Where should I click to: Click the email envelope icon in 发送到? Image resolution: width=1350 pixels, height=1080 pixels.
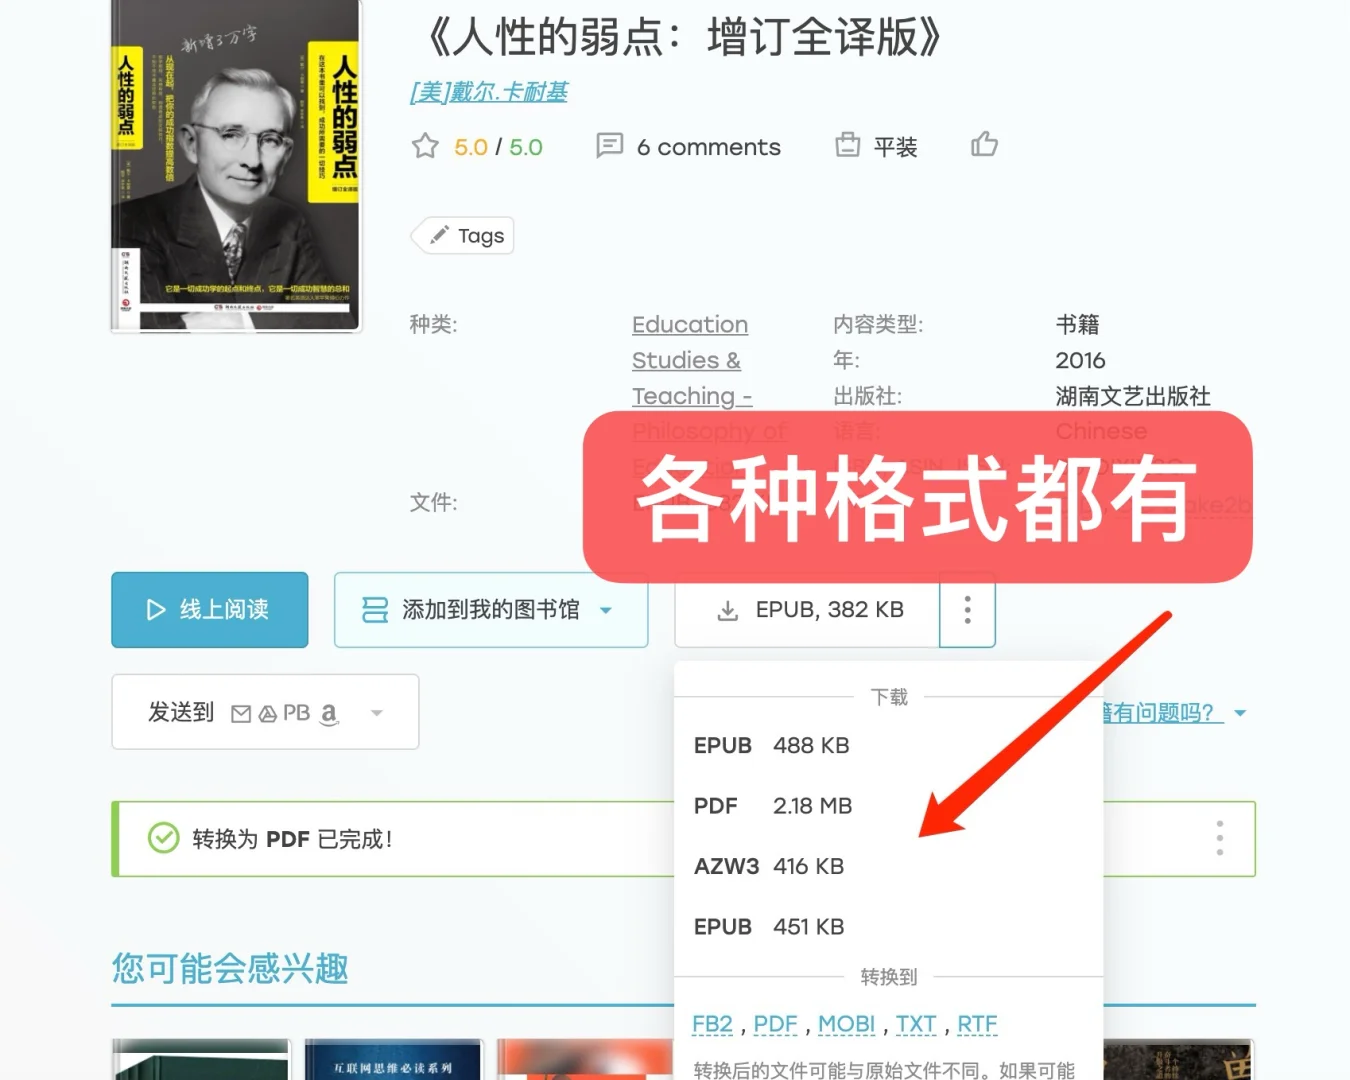click(x=241, y=714)
